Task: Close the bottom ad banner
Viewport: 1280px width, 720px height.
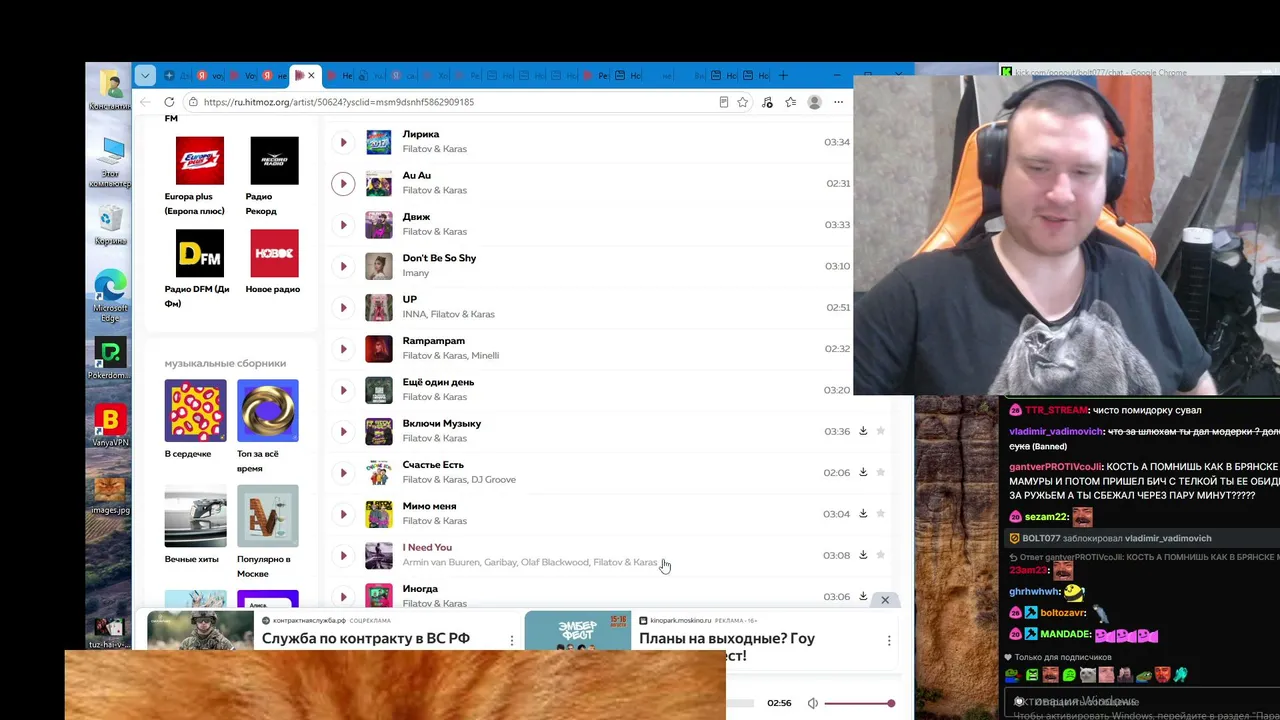Action: [x=885, y=600]
